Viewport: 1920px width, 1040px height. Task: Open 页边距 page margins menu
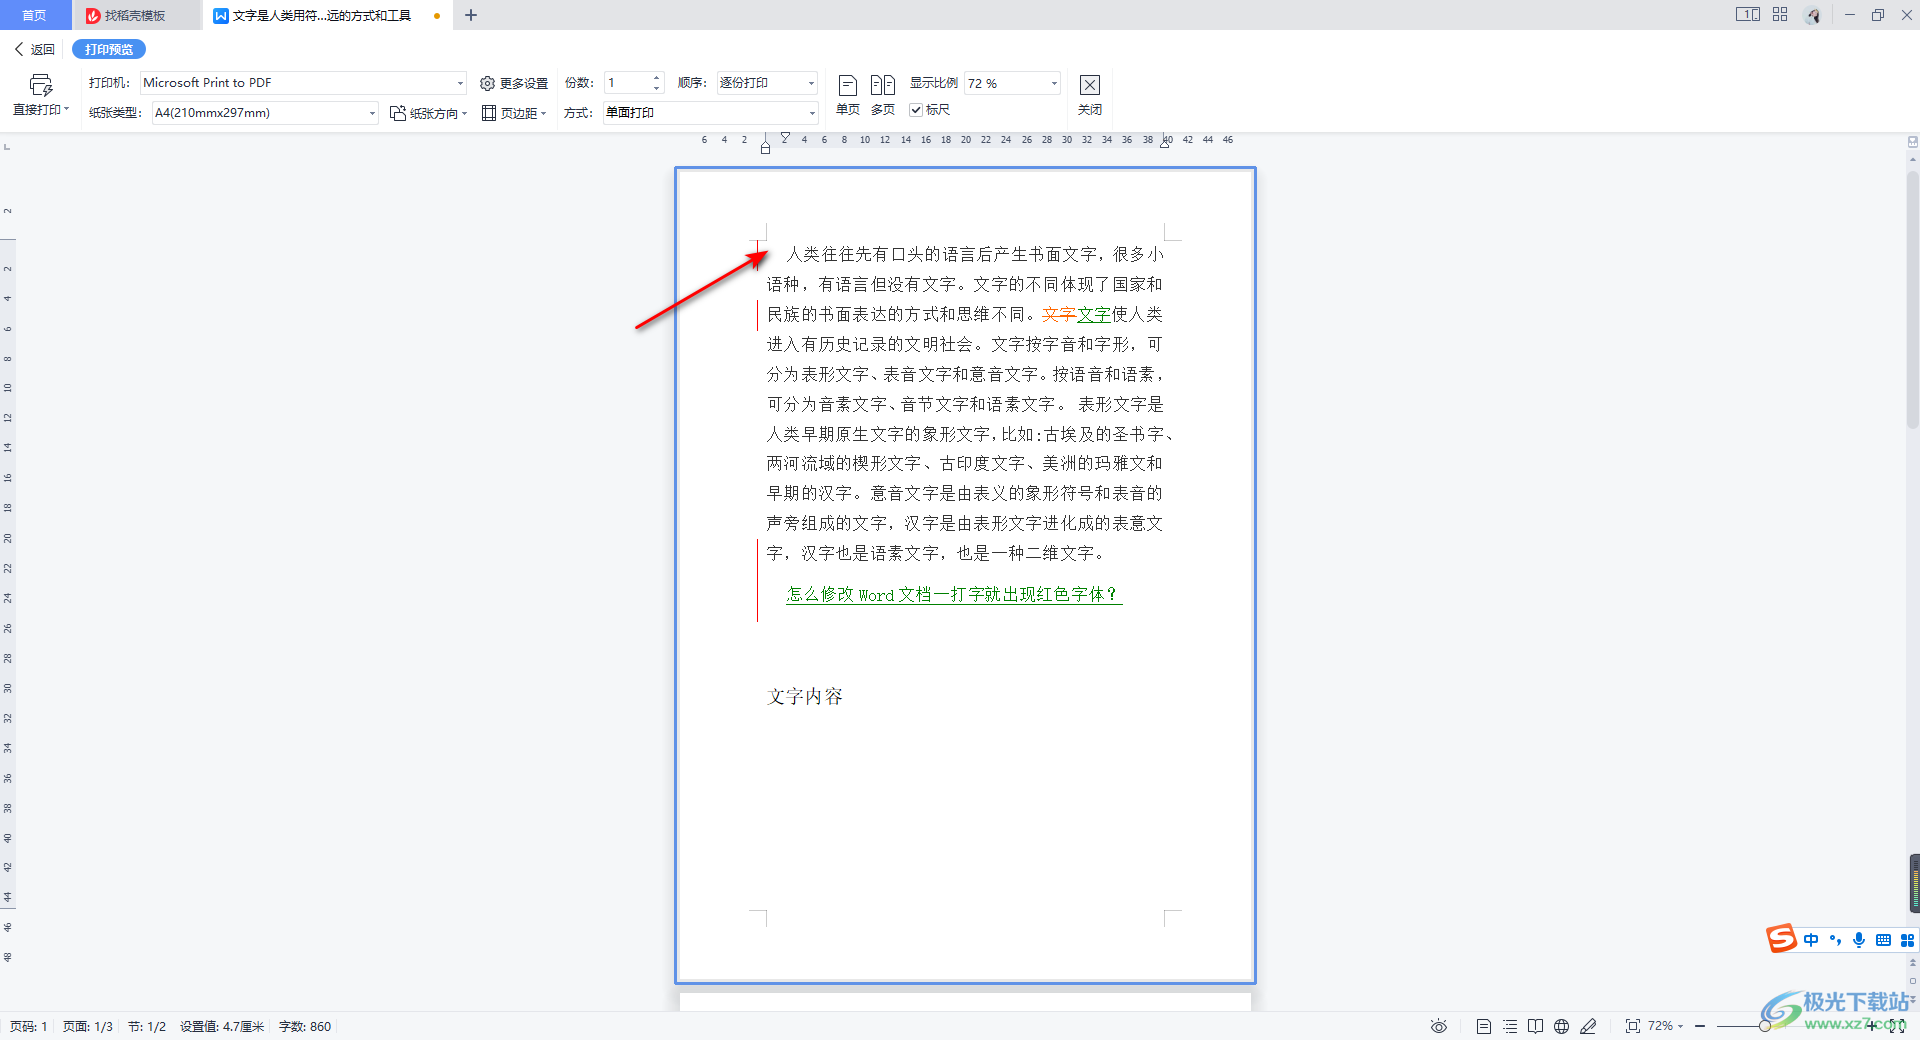tap(515, 113)
